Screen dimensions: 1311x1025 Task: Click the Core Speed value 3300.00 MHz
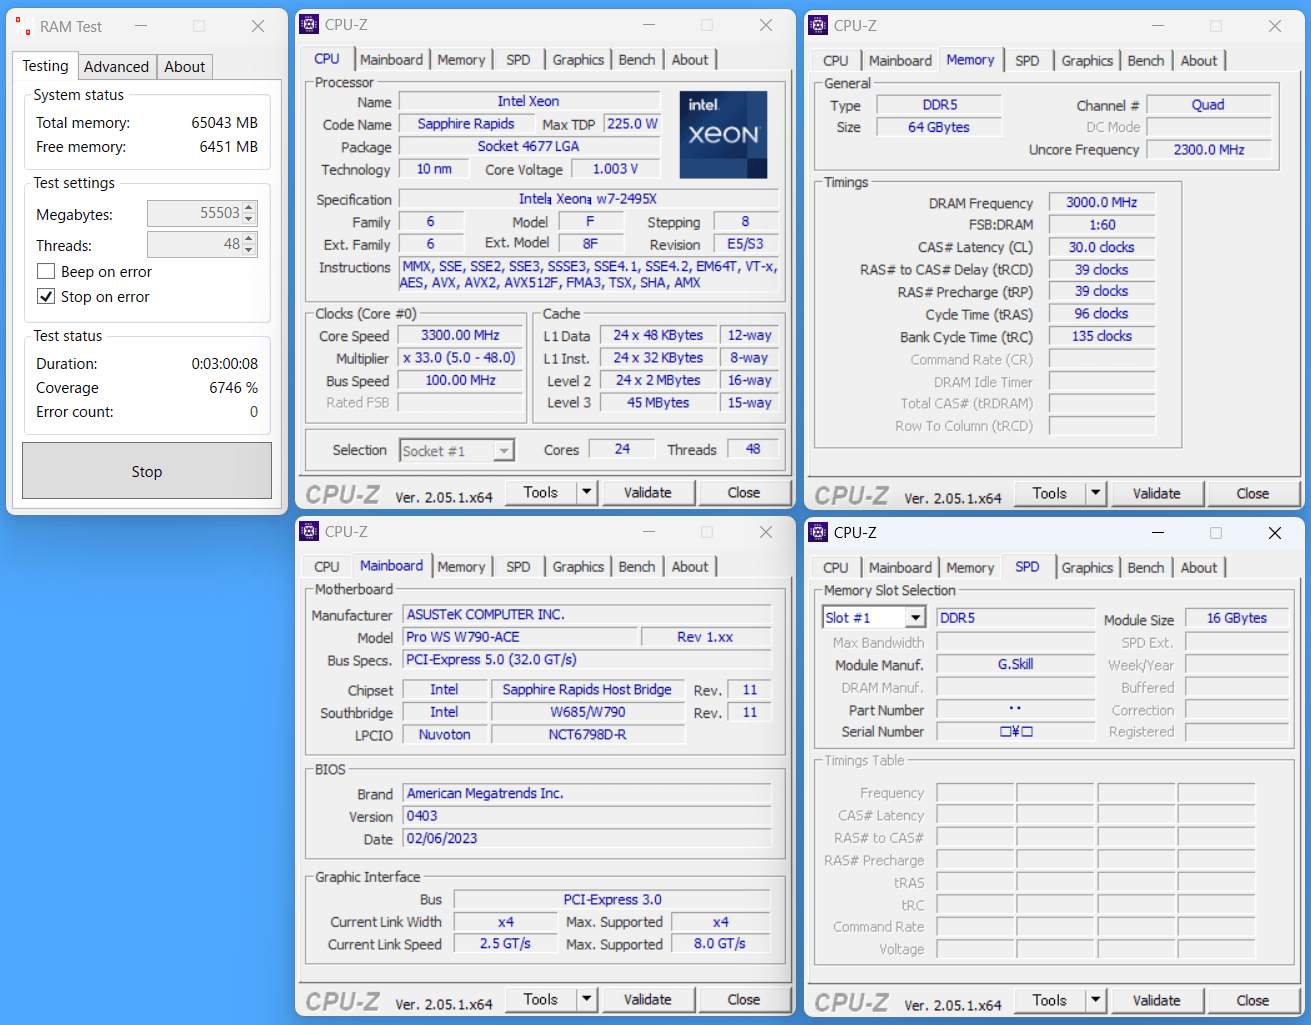click(460, 335)
